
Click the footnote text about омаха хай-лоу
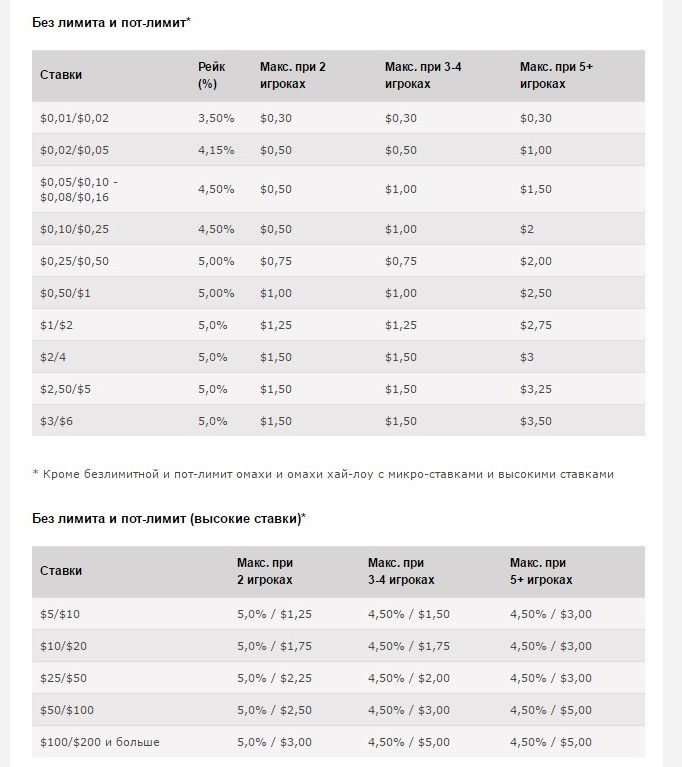[x=323, y=474]
